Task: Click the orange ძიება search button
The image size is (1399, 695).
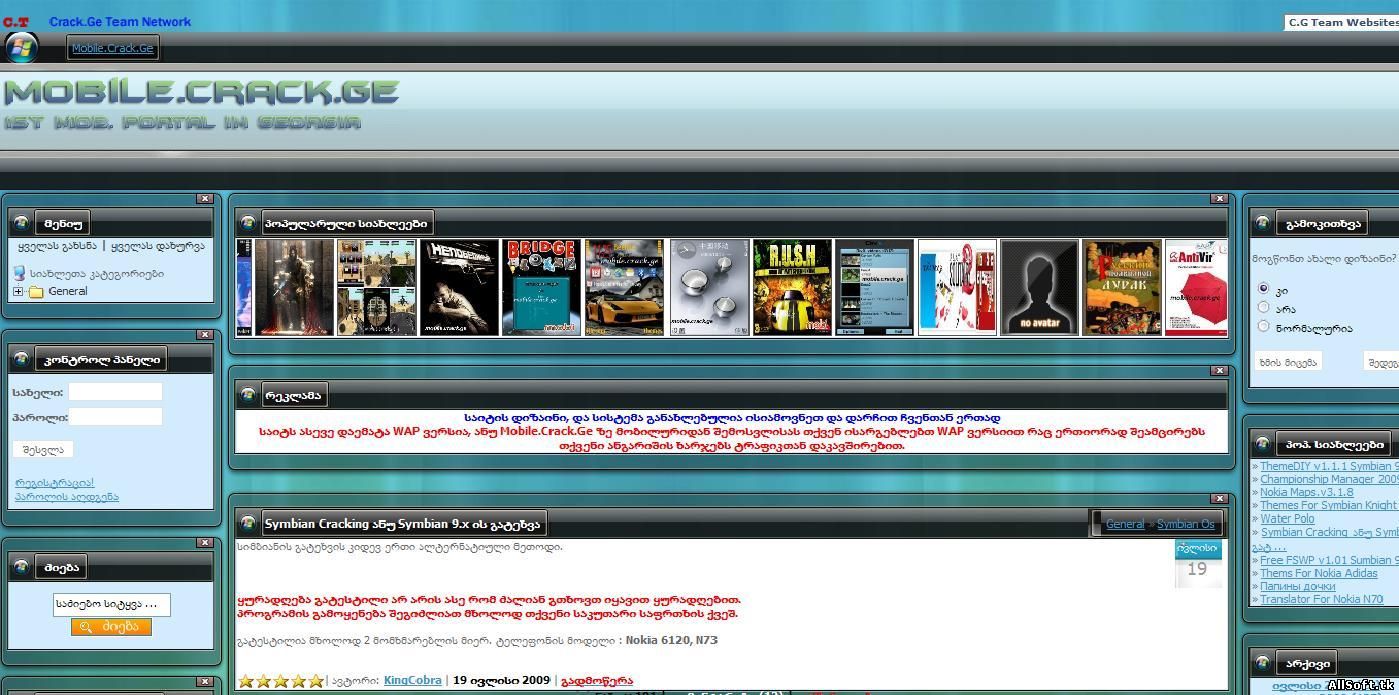Action: pos(111,627)
